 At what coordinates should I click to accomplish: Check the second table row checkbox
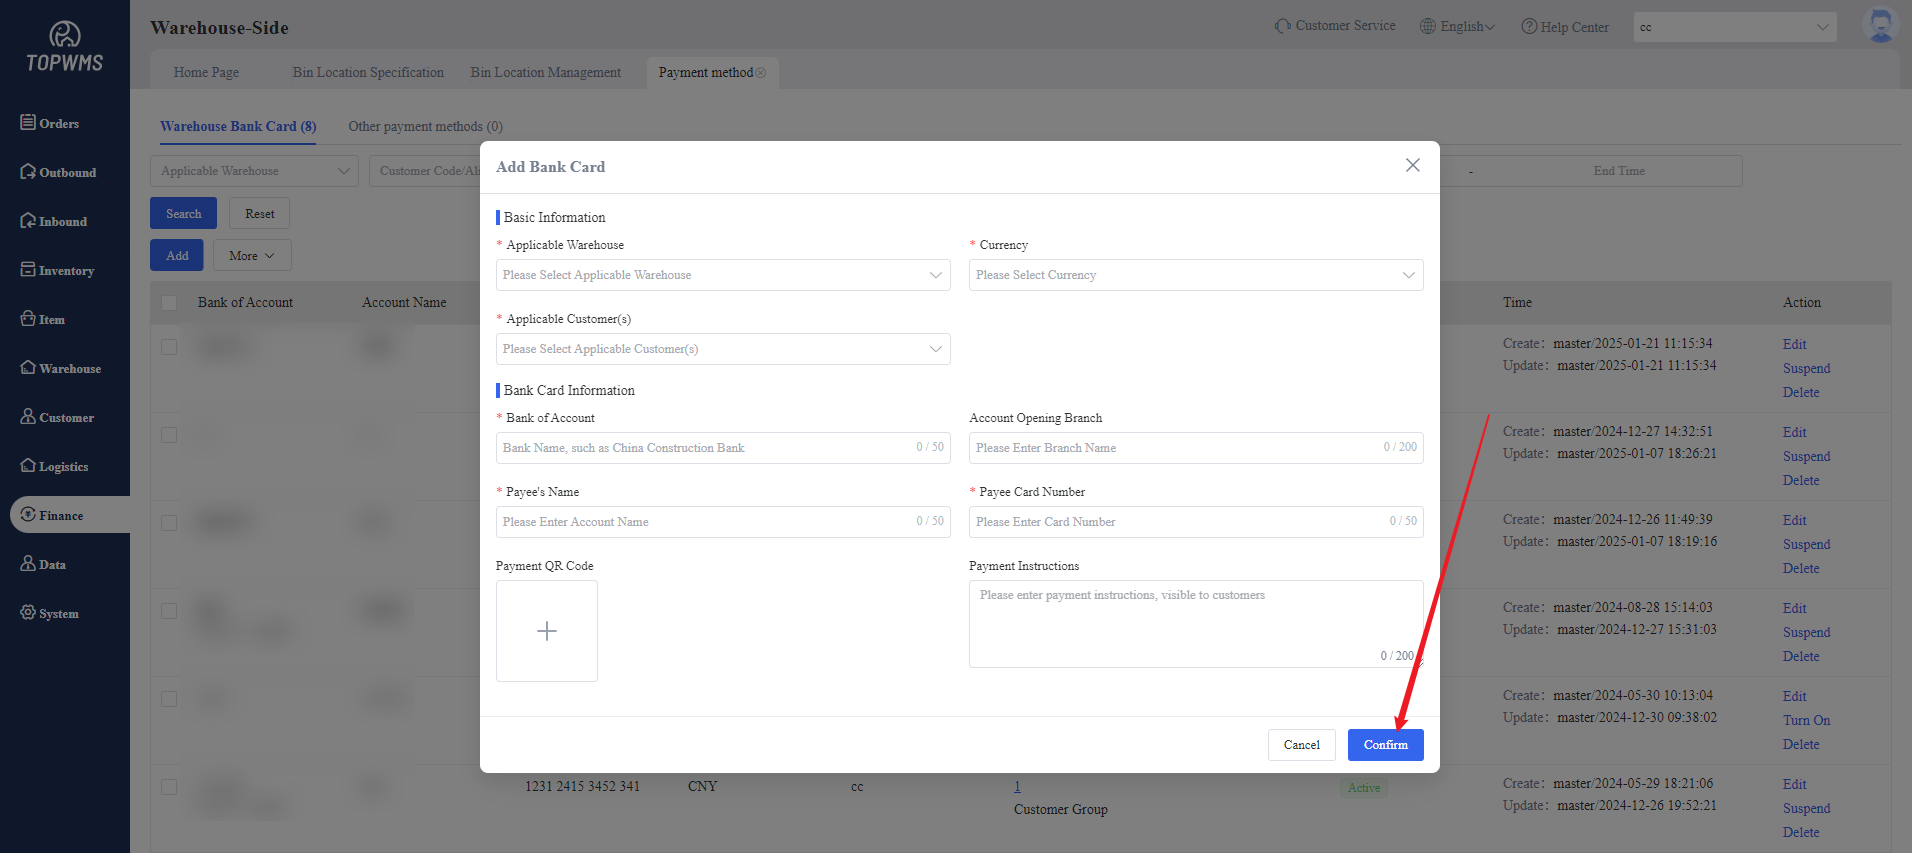[169, 435]
